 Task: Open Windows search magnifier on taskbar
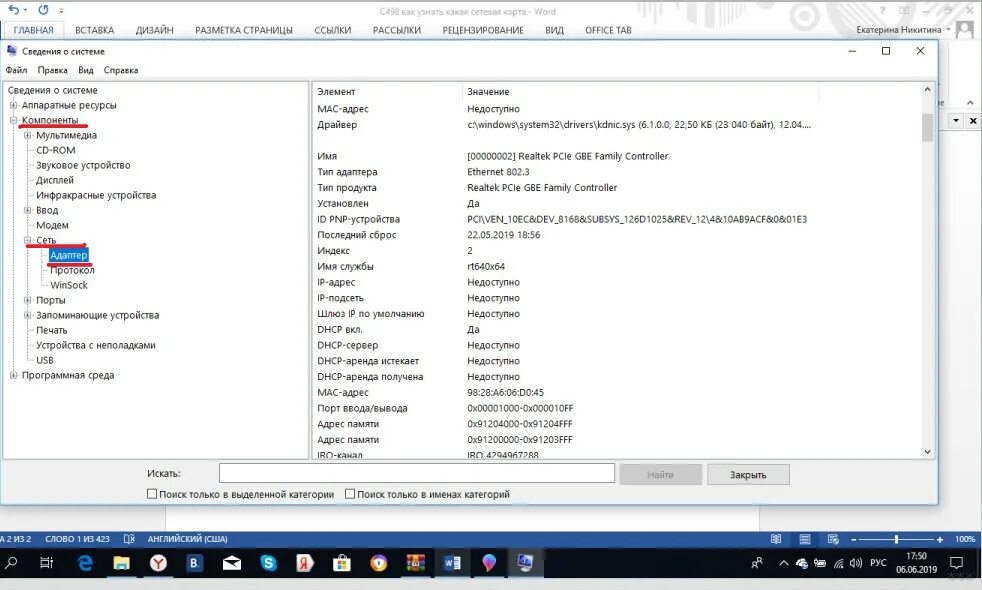click(x=11, y=562)
